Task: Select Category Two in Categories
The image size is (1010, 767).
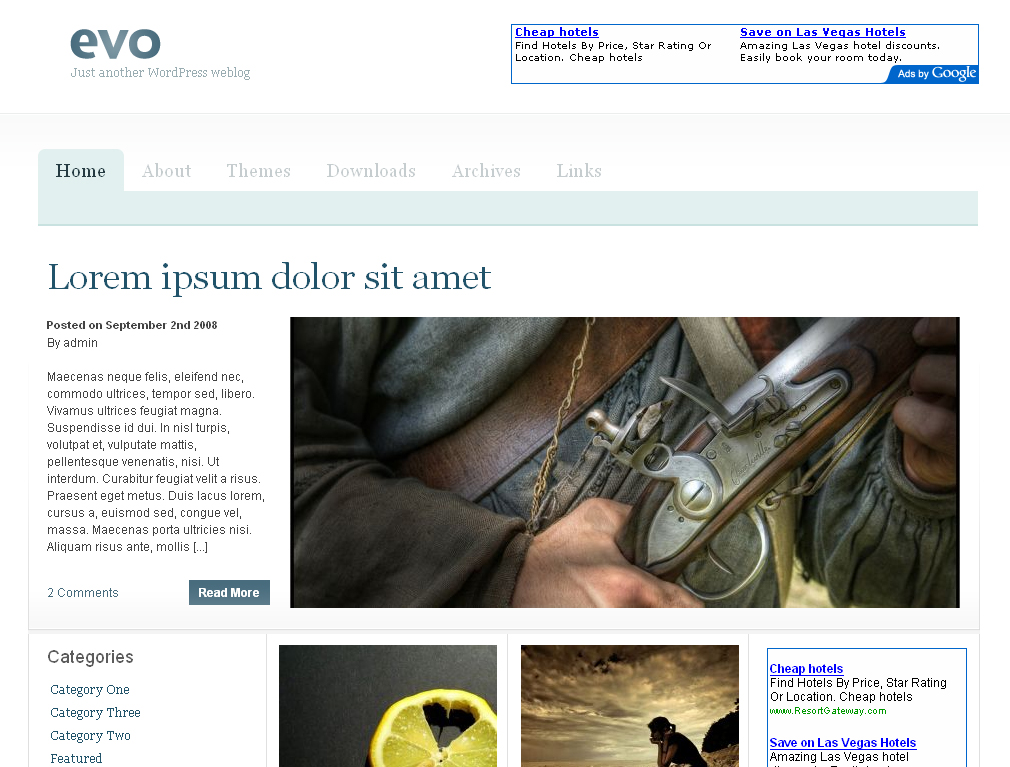Action: (x=90, y=736)
